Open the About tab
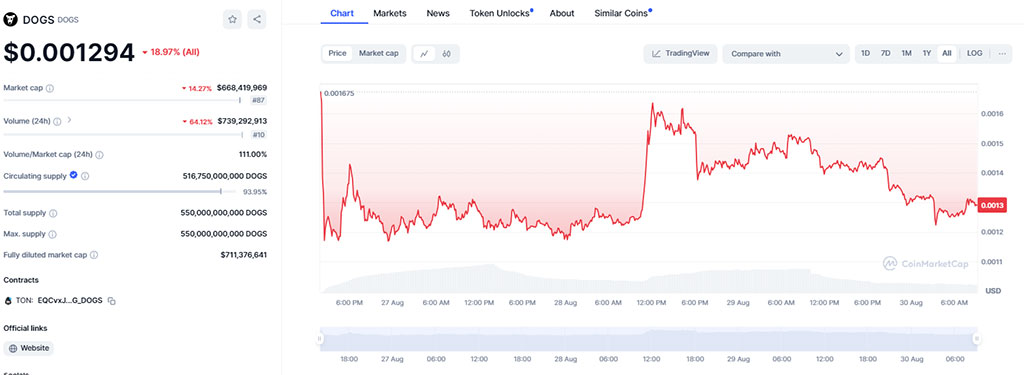Image resolution: width=1024 pixels, height=375 pixels. coord(562,13)
